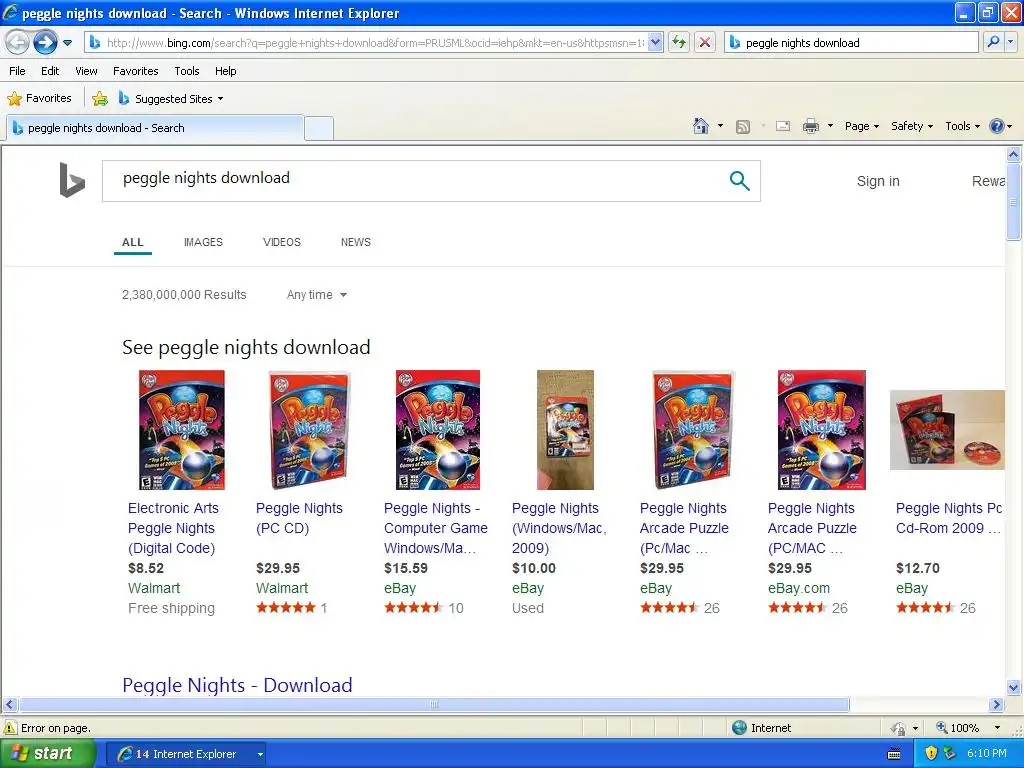1024x768 pixels.
Task: Click the Stop loading red X icon
Action: 705,42
